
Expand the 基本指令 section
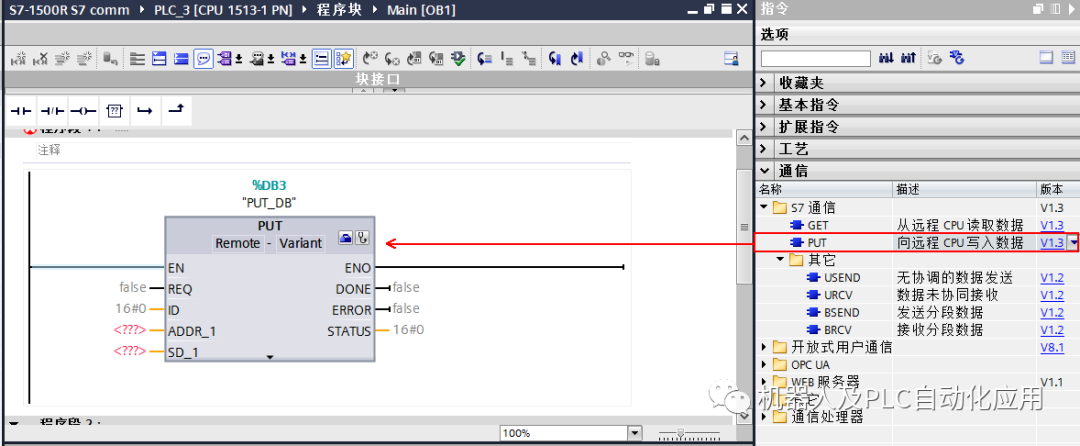762,105
